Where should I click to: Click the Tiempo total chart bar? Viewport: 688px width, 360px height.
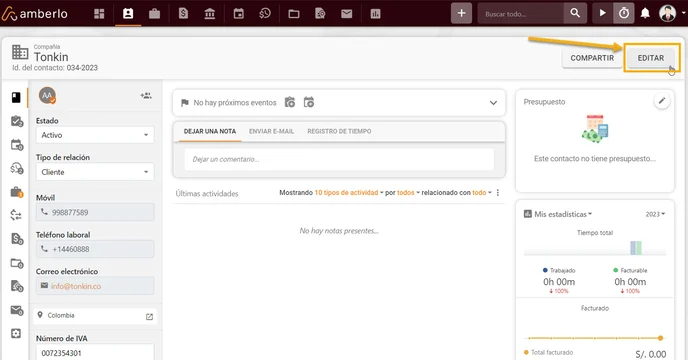click(636, 248)
